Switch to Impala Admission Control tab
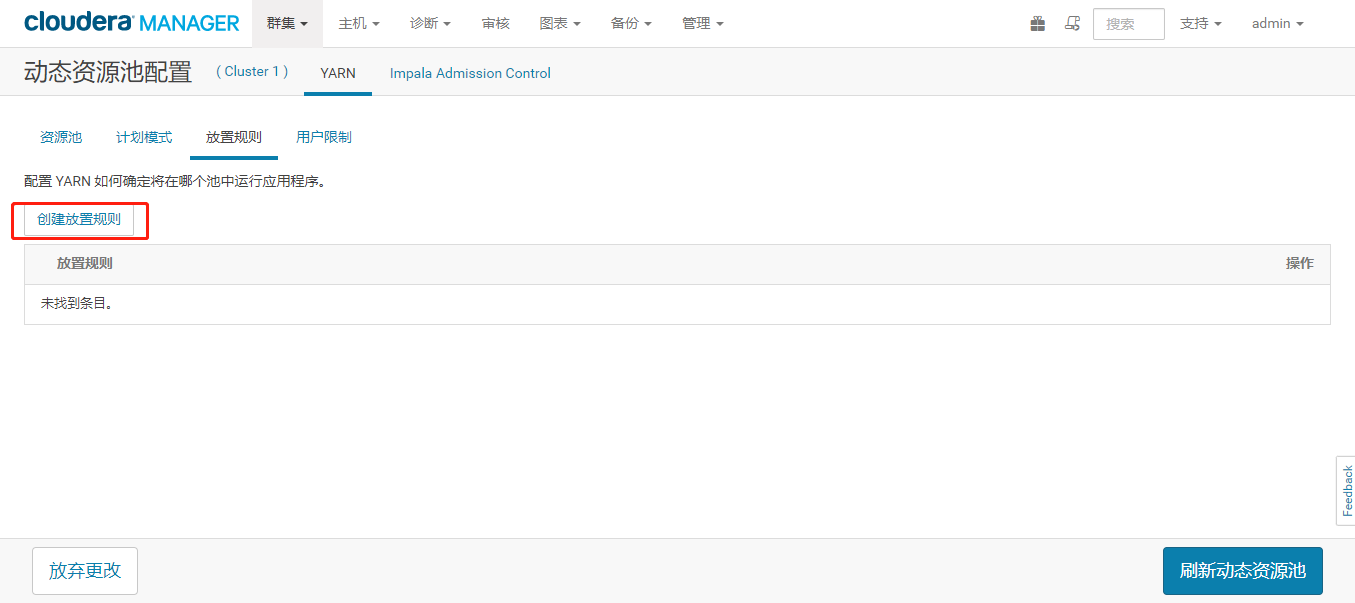 coord(470,73)
